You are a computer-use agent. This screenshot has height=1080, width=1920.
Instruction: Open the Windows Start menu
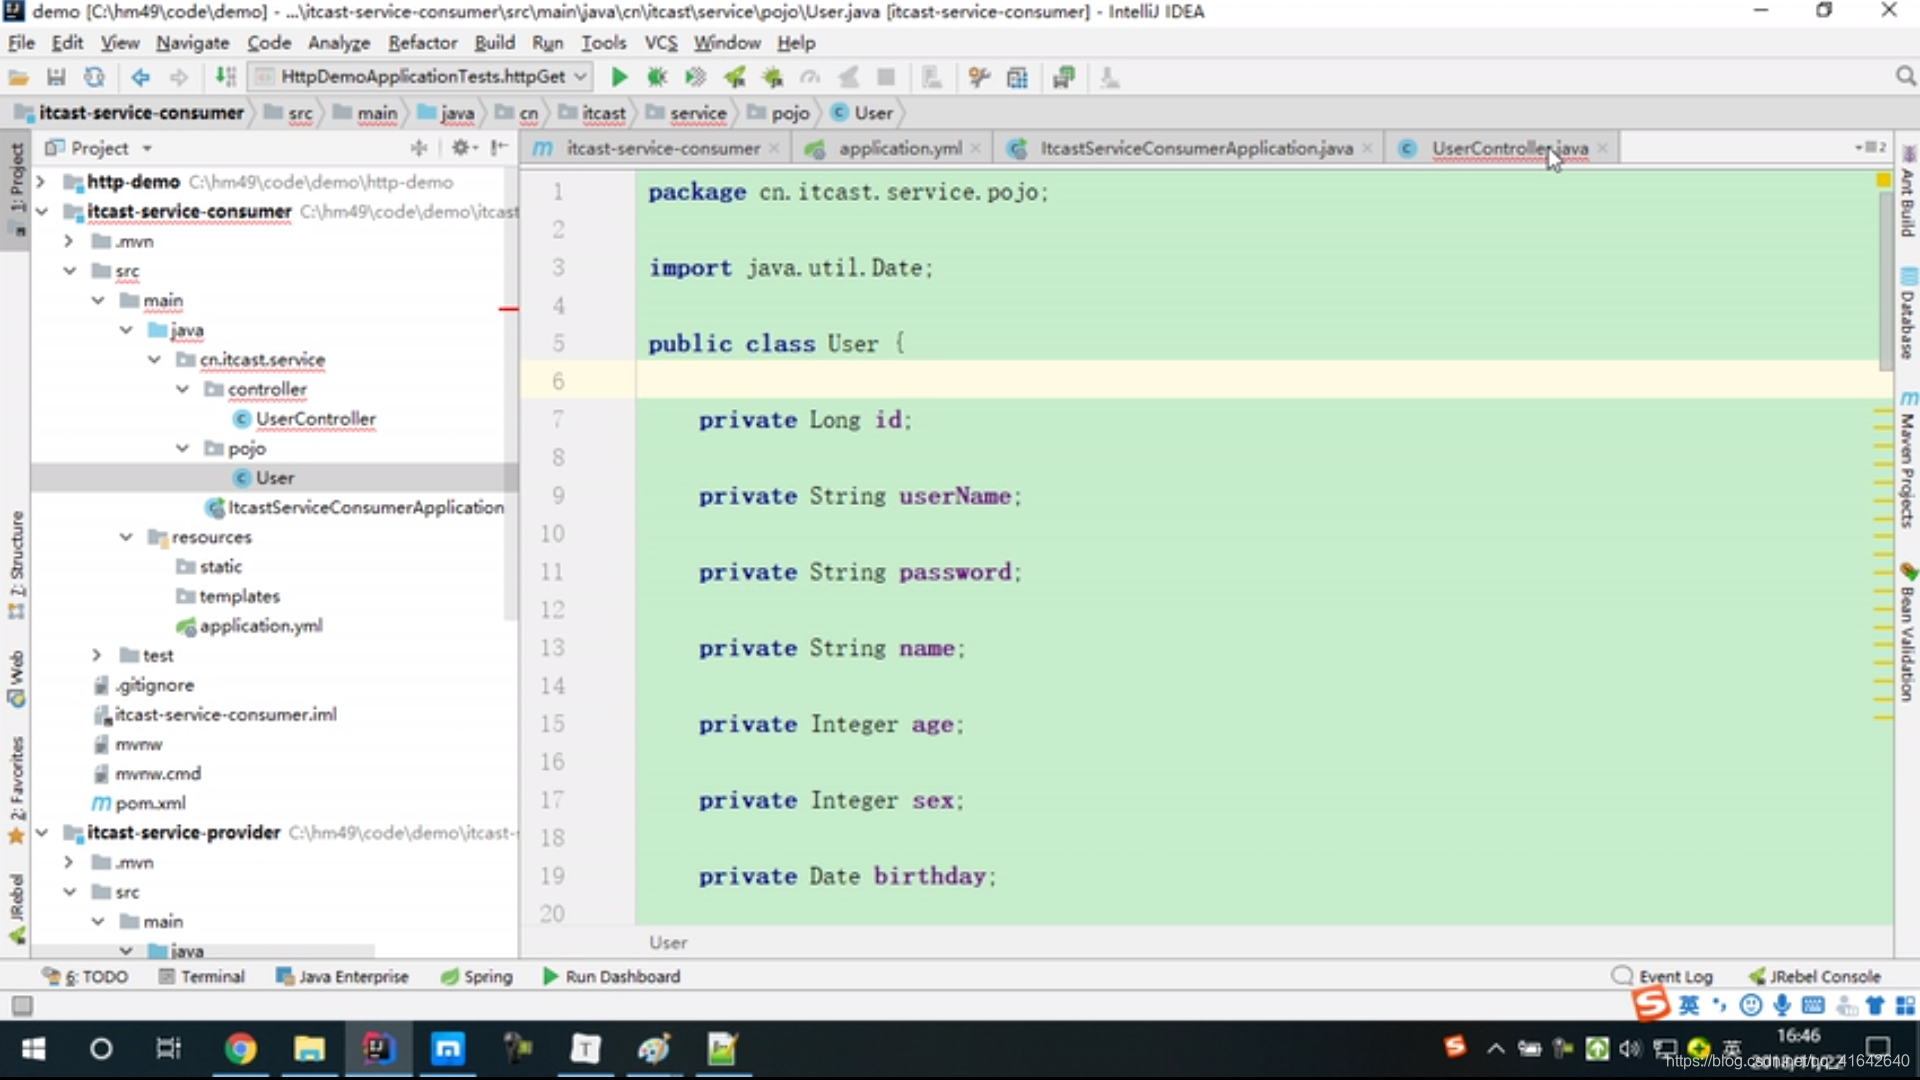tap(33, 1048)
